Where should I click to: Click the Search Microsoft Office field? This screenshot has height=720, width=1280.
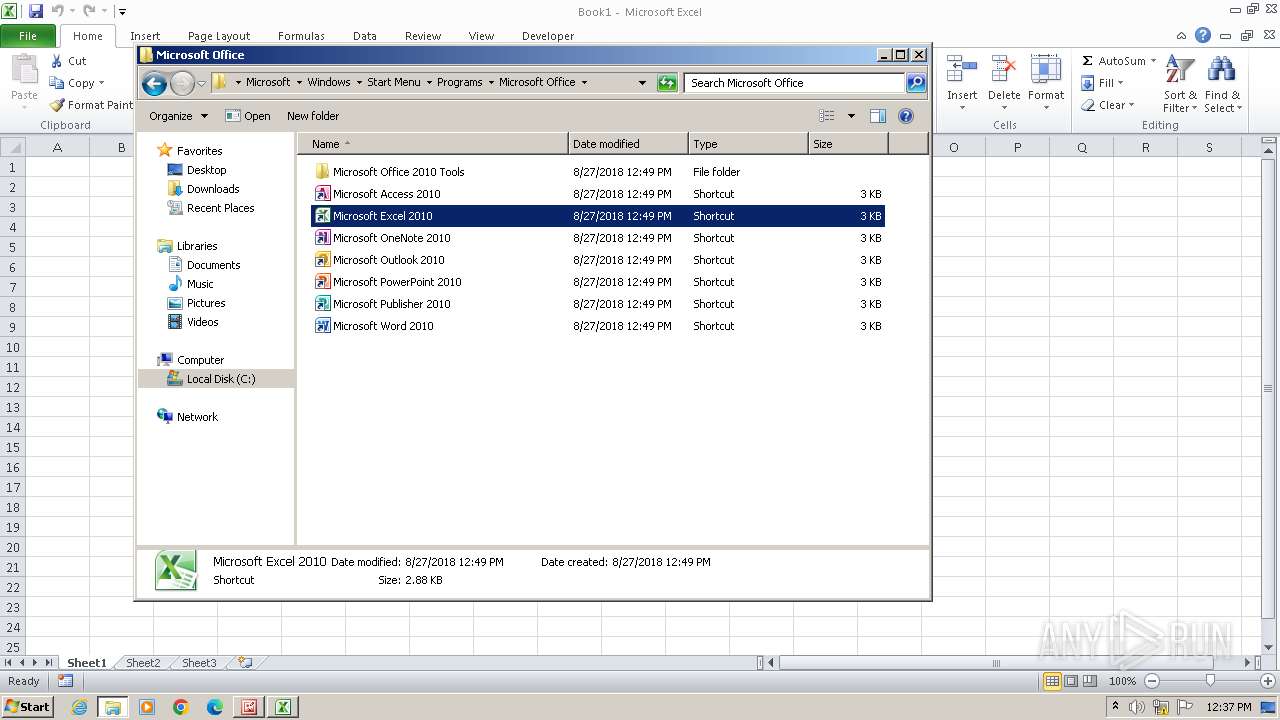coord(795,83)
